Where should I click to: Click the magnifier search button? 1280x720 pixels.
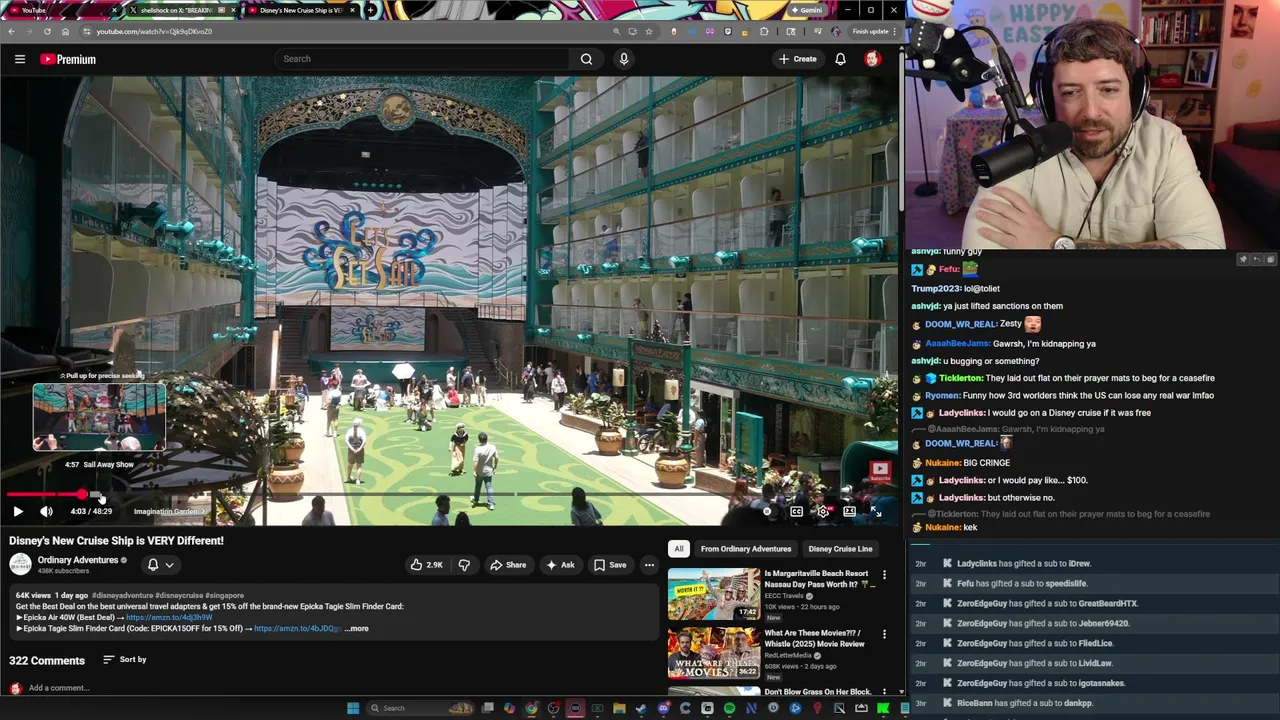coord(586,59)
